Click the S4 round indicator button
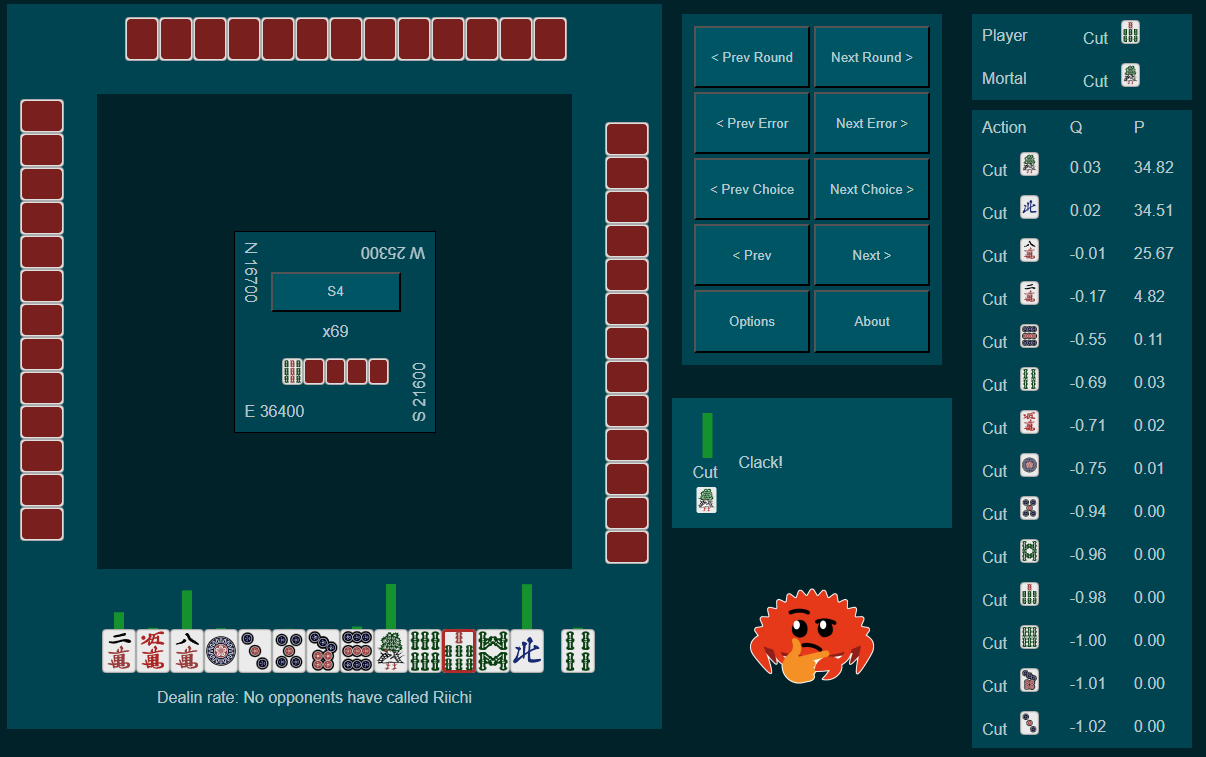This screenshot has width=1206, height=757. click(336, 291)
